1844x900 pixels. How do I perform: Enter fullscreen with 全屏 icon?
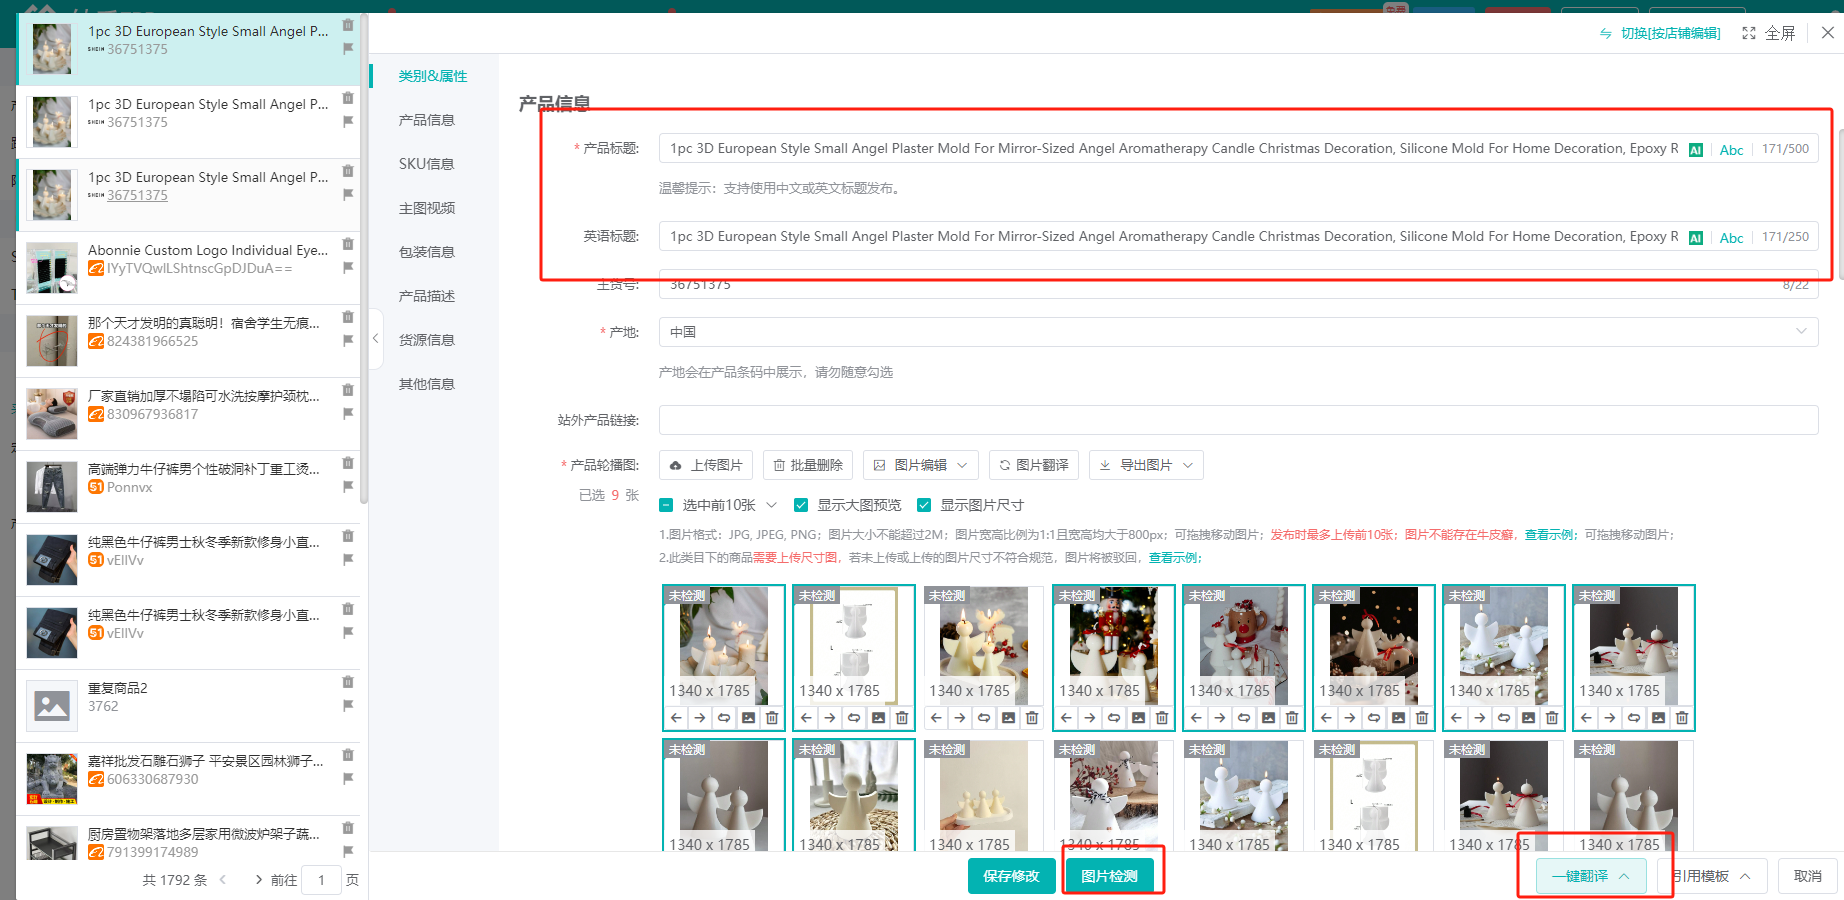point(1768,33)
